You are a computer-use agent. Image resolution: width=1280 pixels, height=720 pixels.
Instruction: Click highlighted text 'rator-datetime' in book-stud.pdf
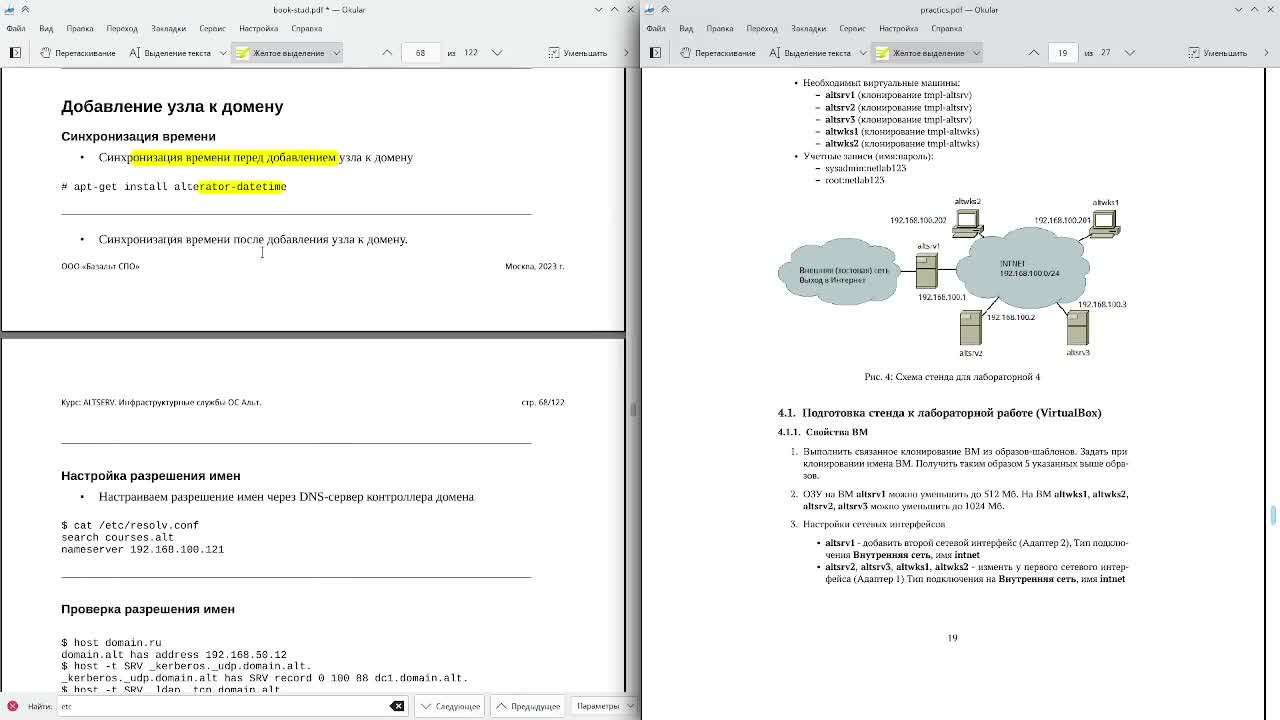pyautogui.click(x=243, y=187)
